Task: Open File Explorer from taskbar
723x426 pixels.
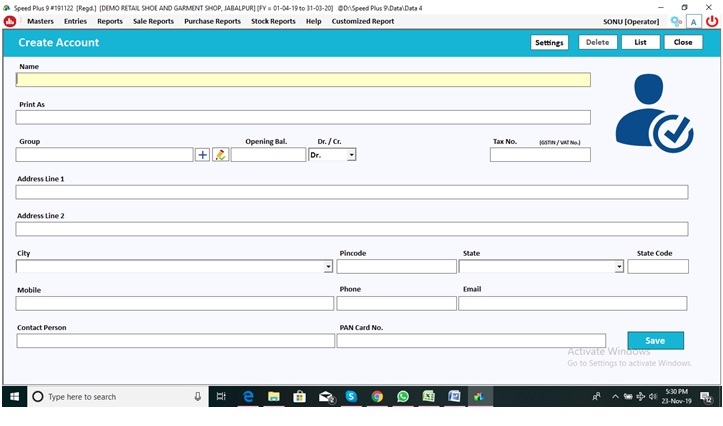Action: [274, 396]
